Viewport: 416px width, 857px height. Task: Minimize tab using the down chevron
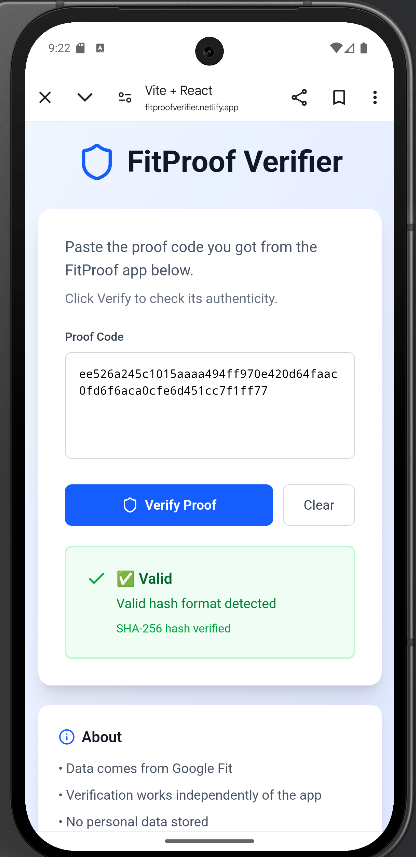click(x=85, y=98)
